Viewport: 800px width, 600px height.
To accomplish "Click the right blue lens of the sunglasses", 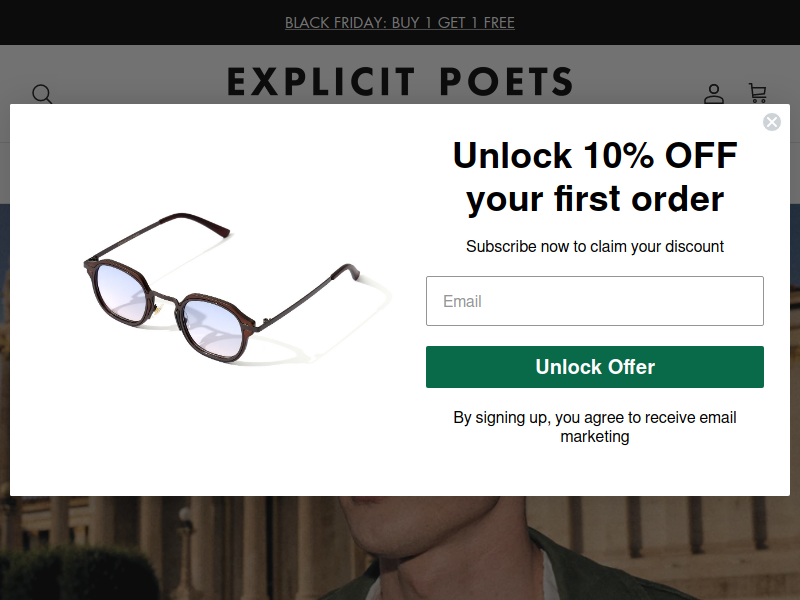I will coord(213,327).
